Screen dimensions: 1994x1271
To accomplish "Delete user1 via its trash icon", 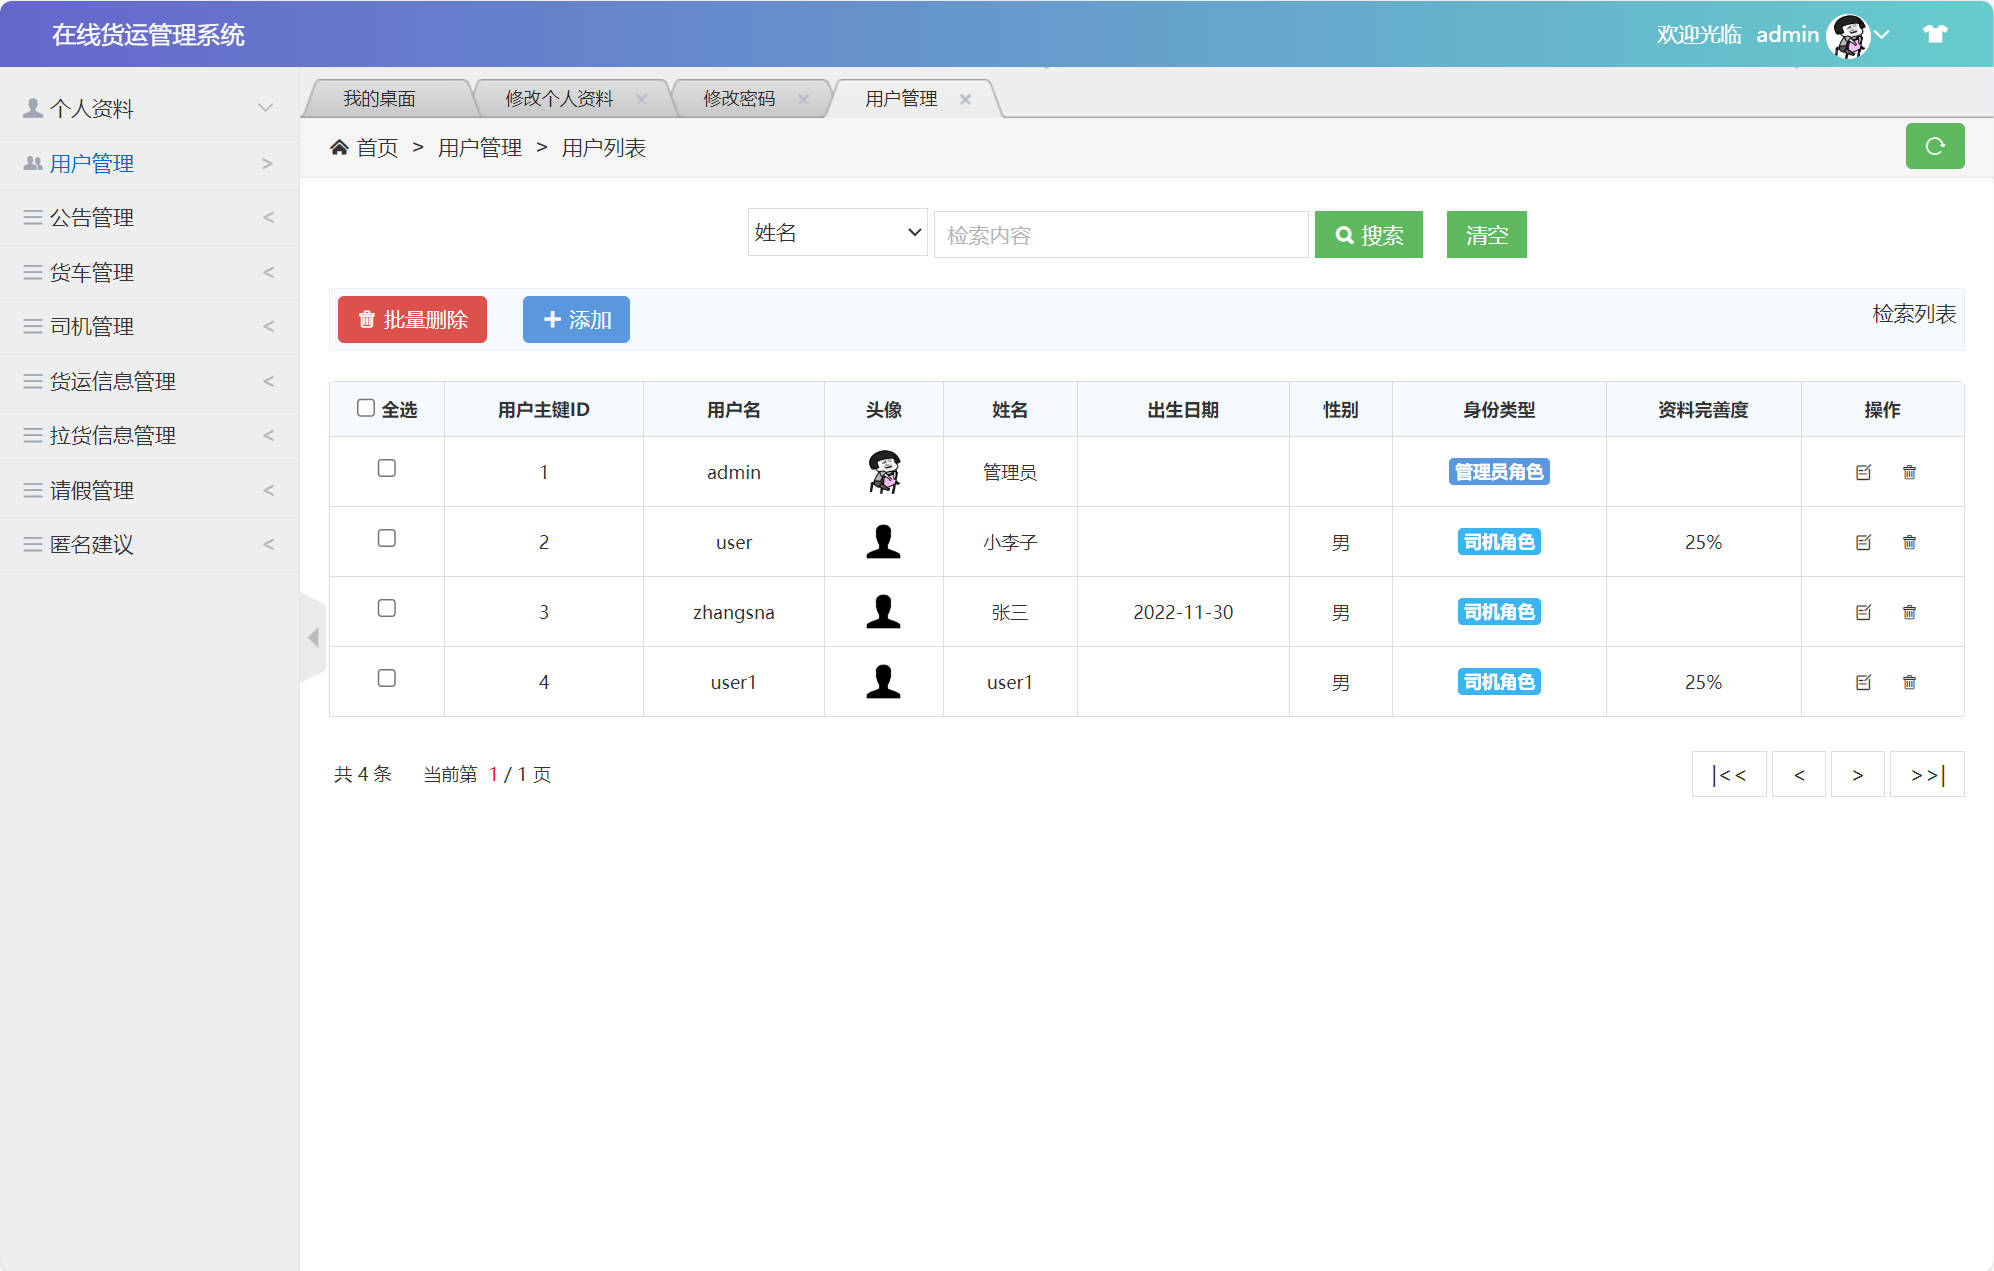I will coord(1910,681).
